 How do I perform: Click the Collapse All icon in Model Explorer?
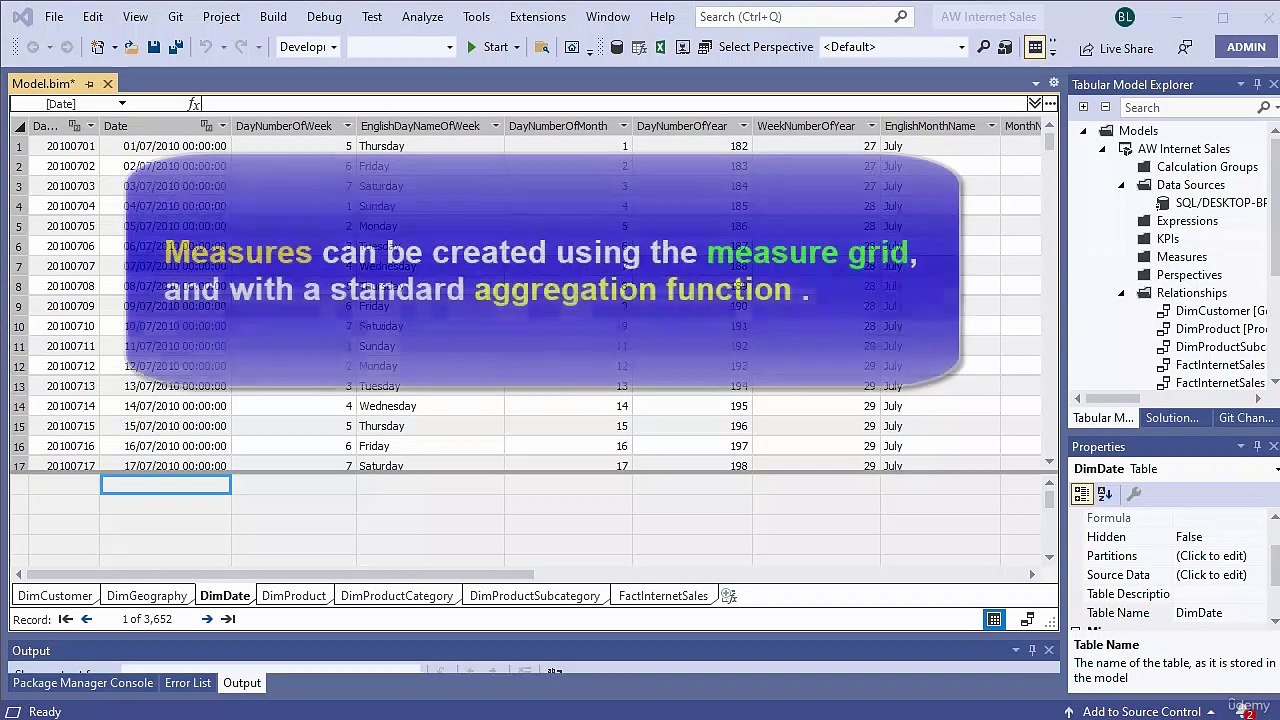(x=1105, y=107)
